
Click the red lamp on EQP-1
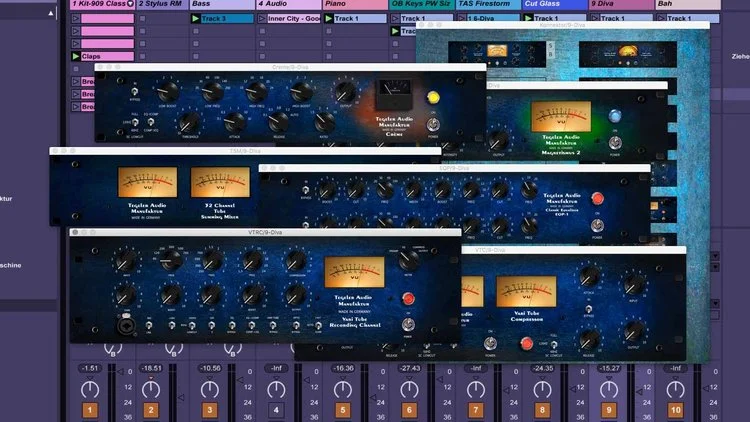point(597,198)
